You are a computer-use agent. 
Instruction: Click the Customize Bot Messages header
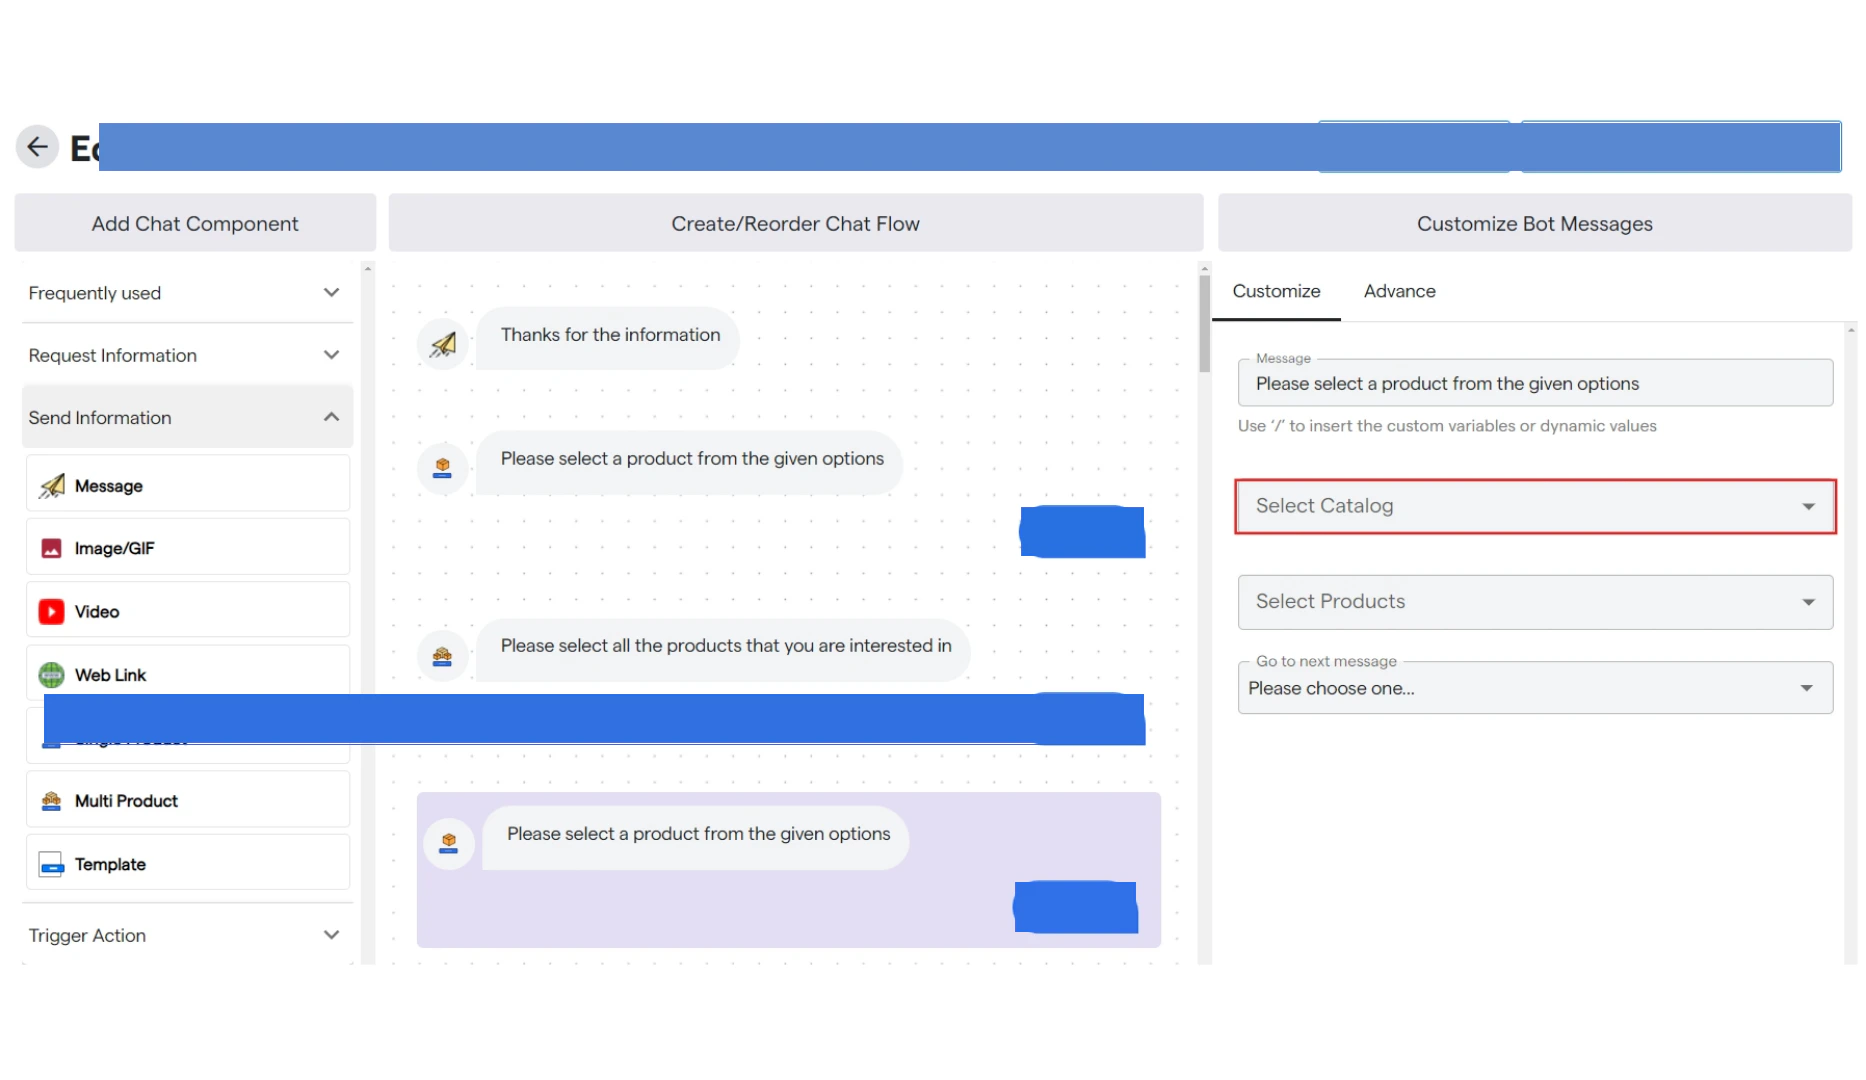coord(1535,223)
